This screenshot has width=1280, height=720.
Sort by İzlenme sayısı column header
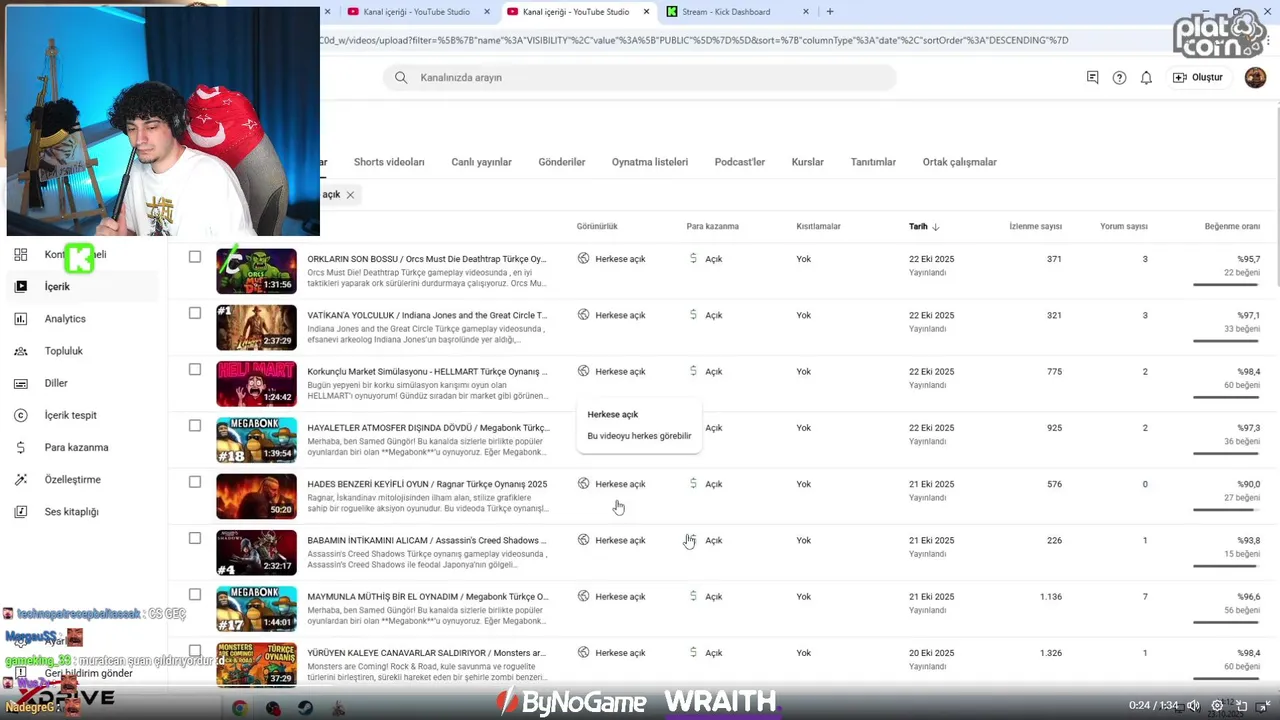point(1036,227)
